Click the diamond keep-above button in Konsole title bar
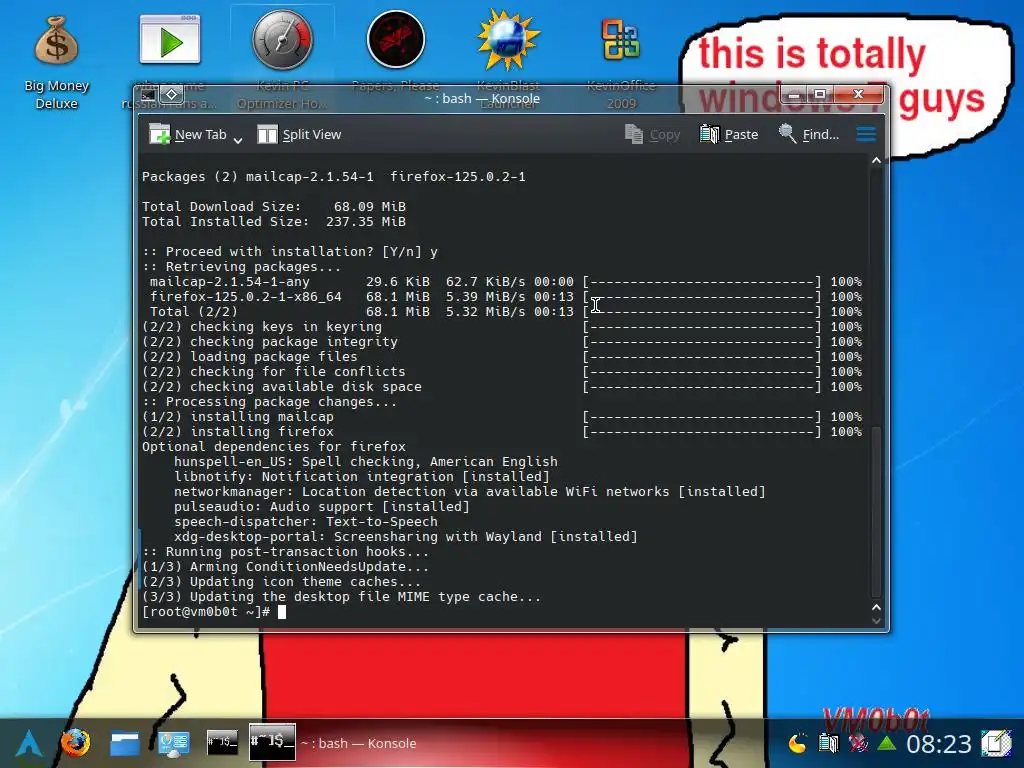1024x768 pixels. click(171, 95)
